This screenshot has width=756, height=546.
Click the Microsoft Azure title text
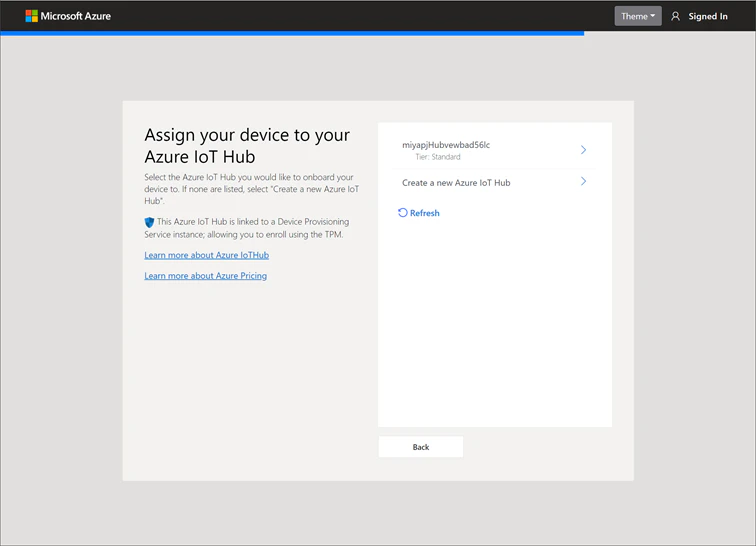pos(76,16)
